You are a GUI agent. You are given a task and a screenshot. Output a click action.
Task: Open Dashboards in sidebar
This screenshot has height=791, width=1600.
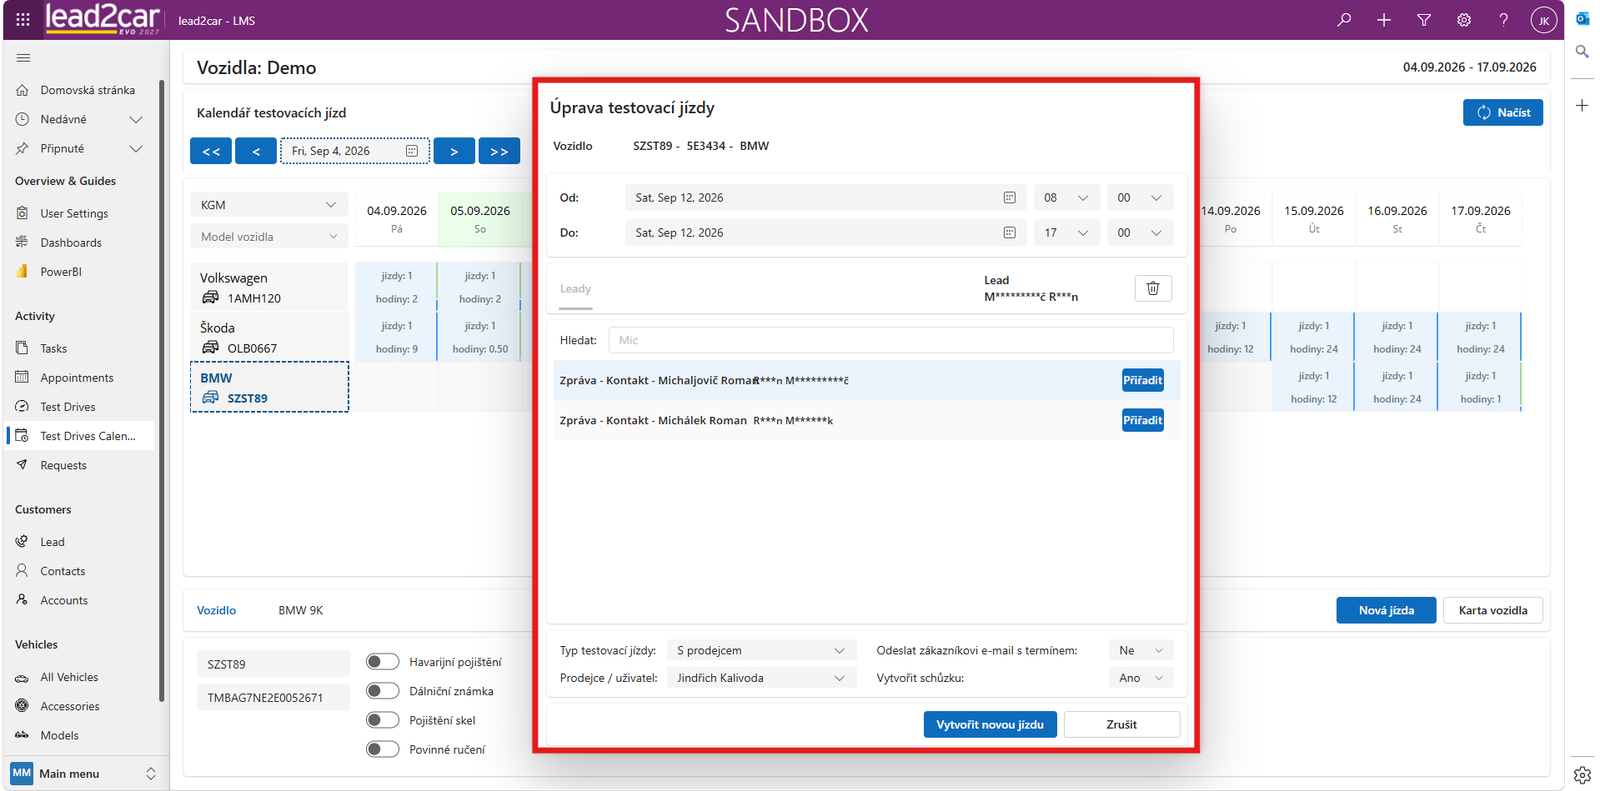pyautogui.click(x=71, y=243)
